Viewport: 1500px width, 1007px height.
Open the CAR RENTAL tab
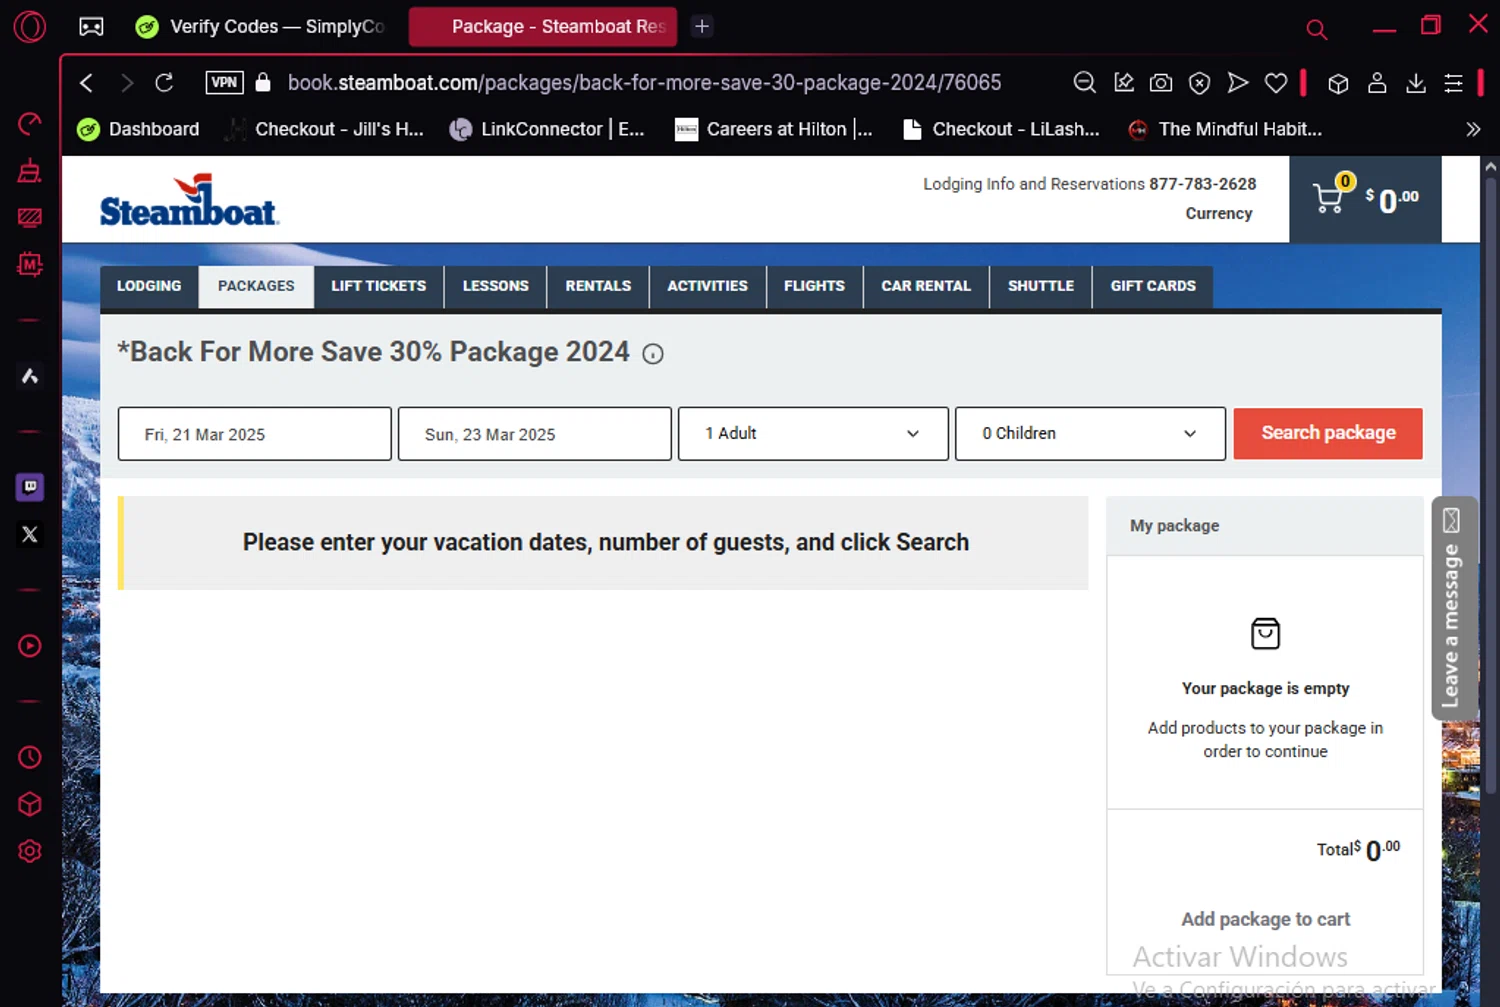pyautogui.click(x=926, y=286)
